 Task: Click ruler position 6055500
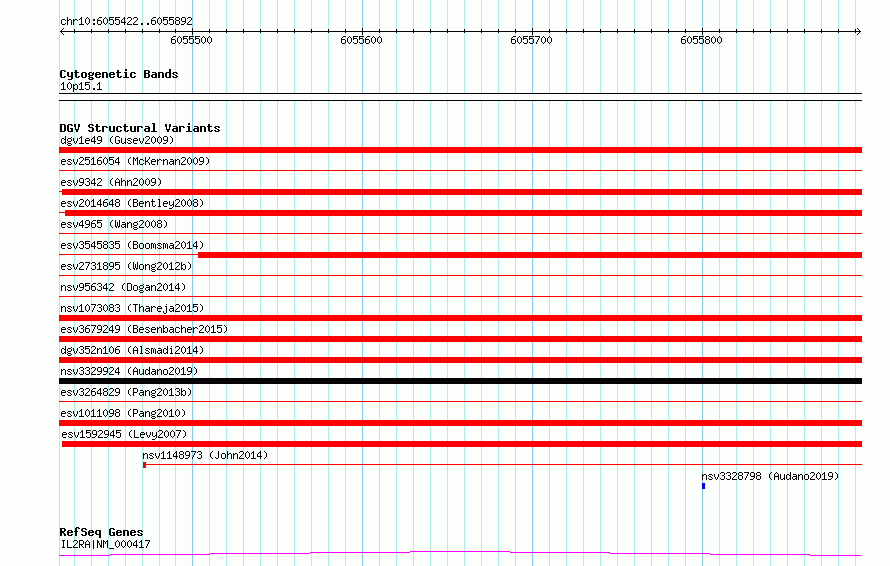tap(191, 40)
